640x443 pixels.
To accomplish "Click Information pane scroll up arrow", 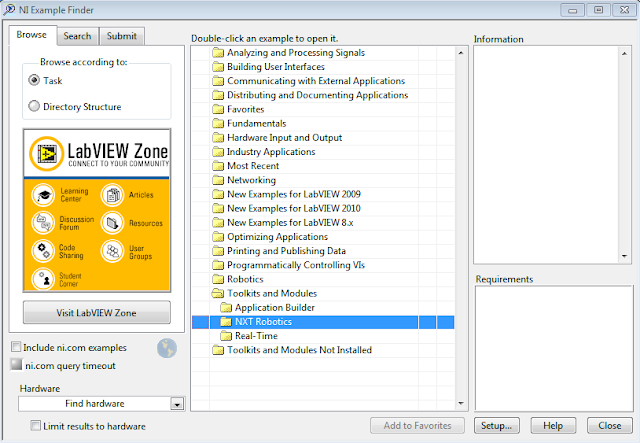I will coord(624,53).
